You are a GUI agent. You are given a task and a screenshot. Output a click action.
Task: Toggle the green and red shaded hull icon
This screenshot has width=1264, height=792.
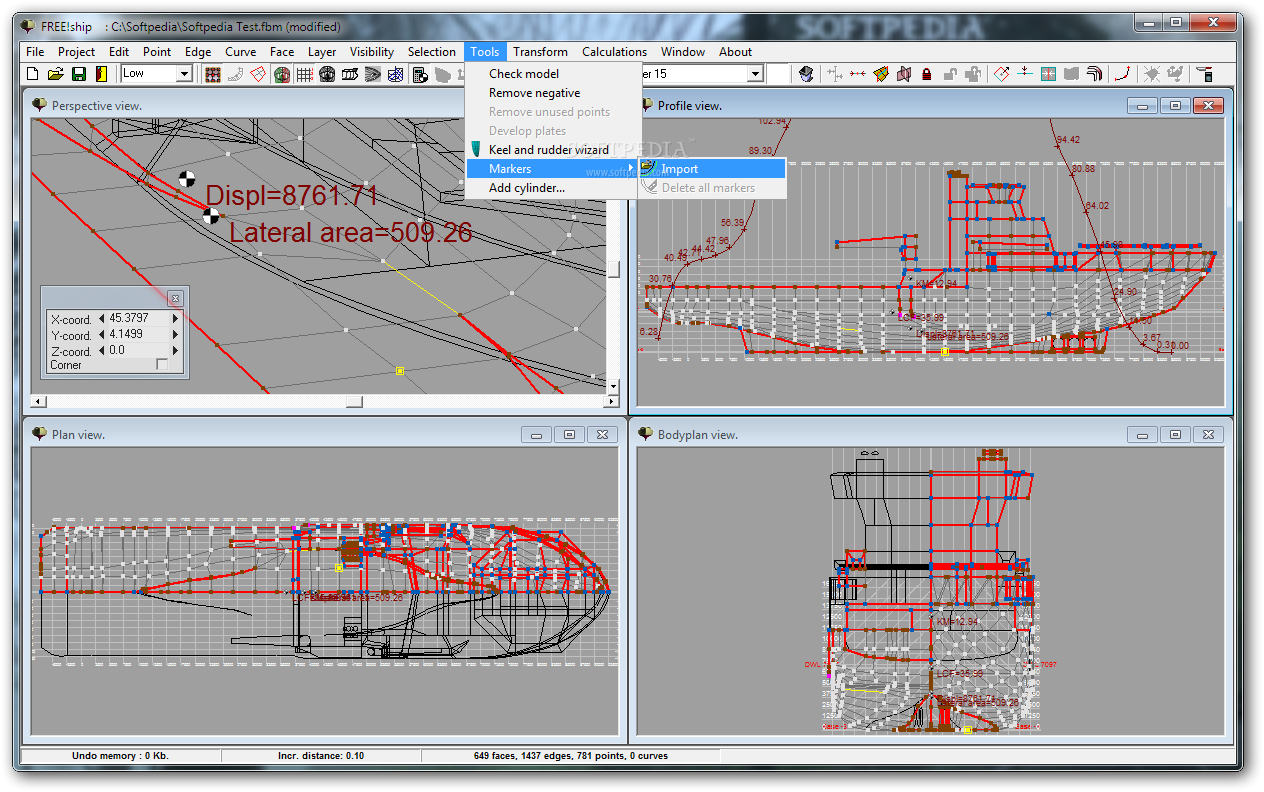(x=282, y=74)
